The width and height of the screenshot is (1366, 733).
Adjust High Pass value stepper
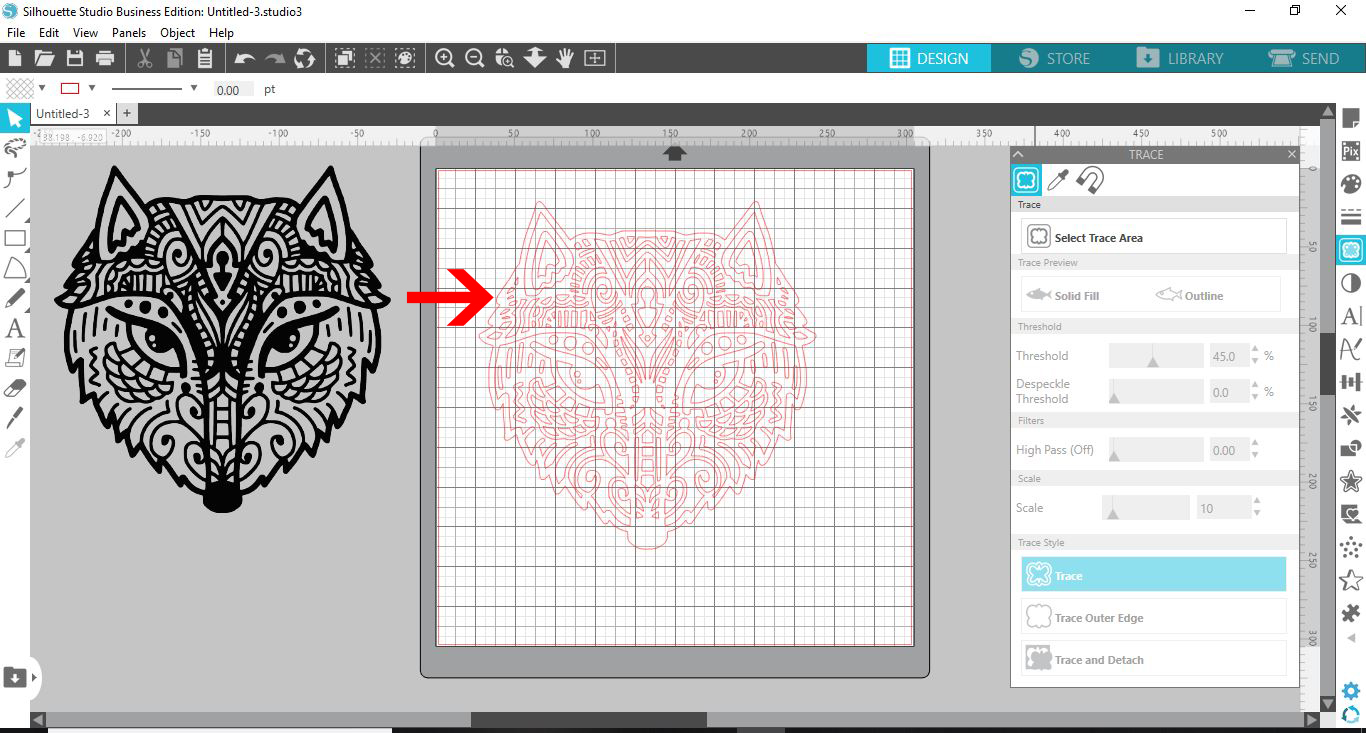(x=1257, y=450)
